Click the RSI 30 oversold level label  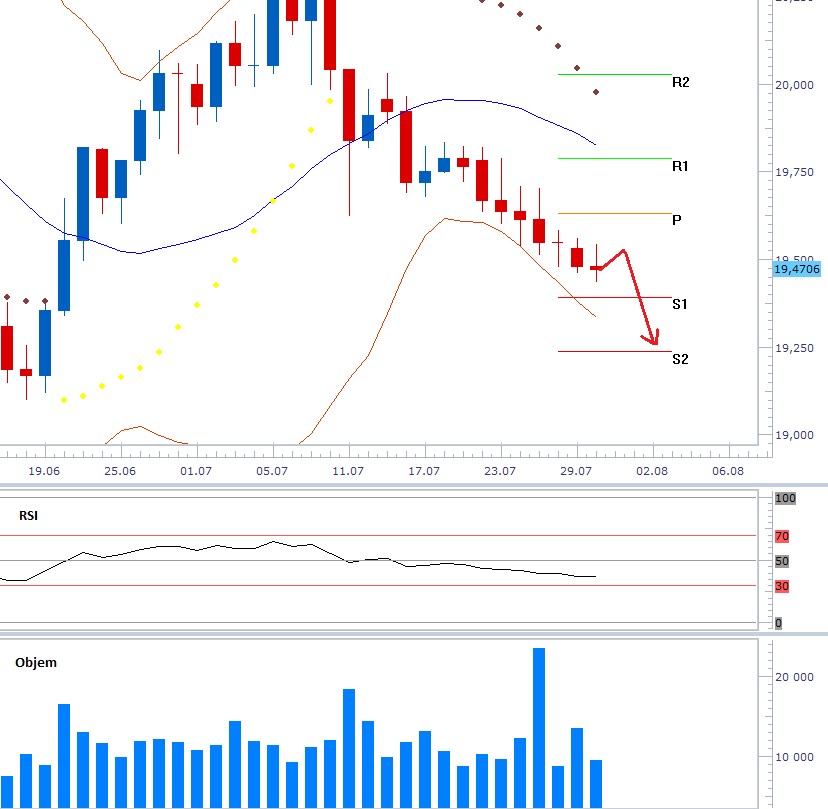[782, 586]
